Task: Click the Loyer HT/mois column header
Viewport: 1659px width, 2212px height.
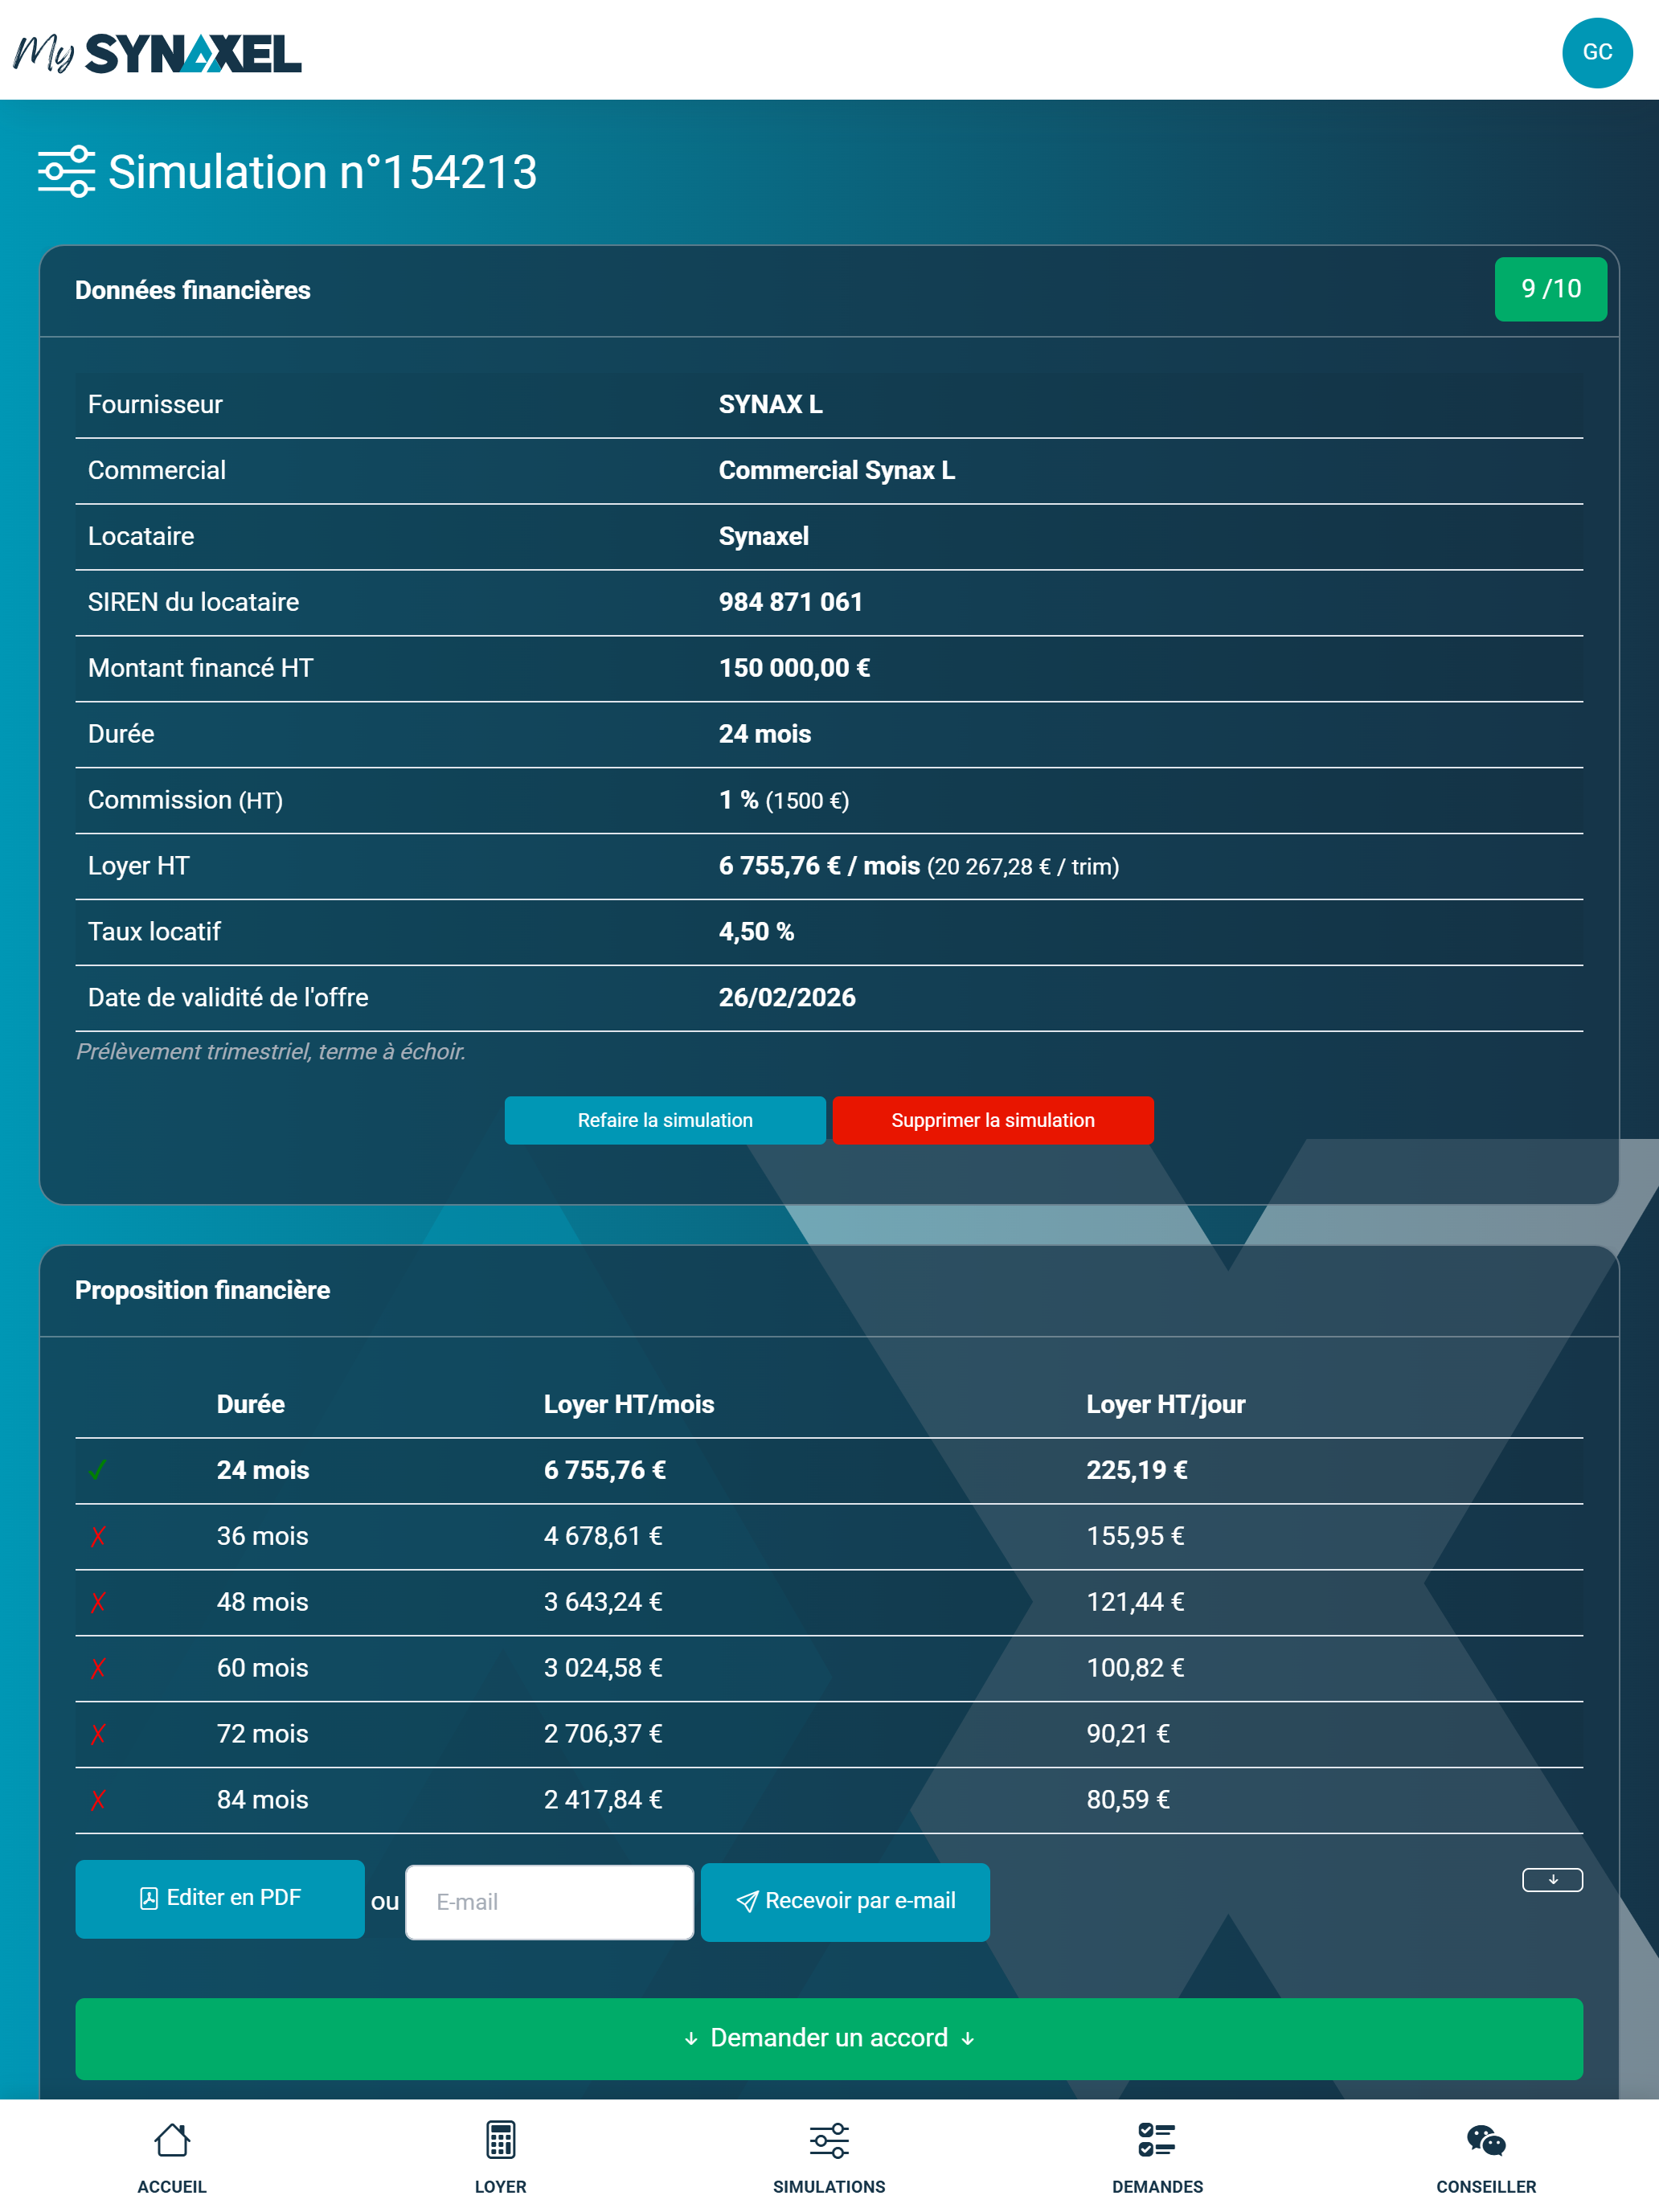Action: [628, 1404]
